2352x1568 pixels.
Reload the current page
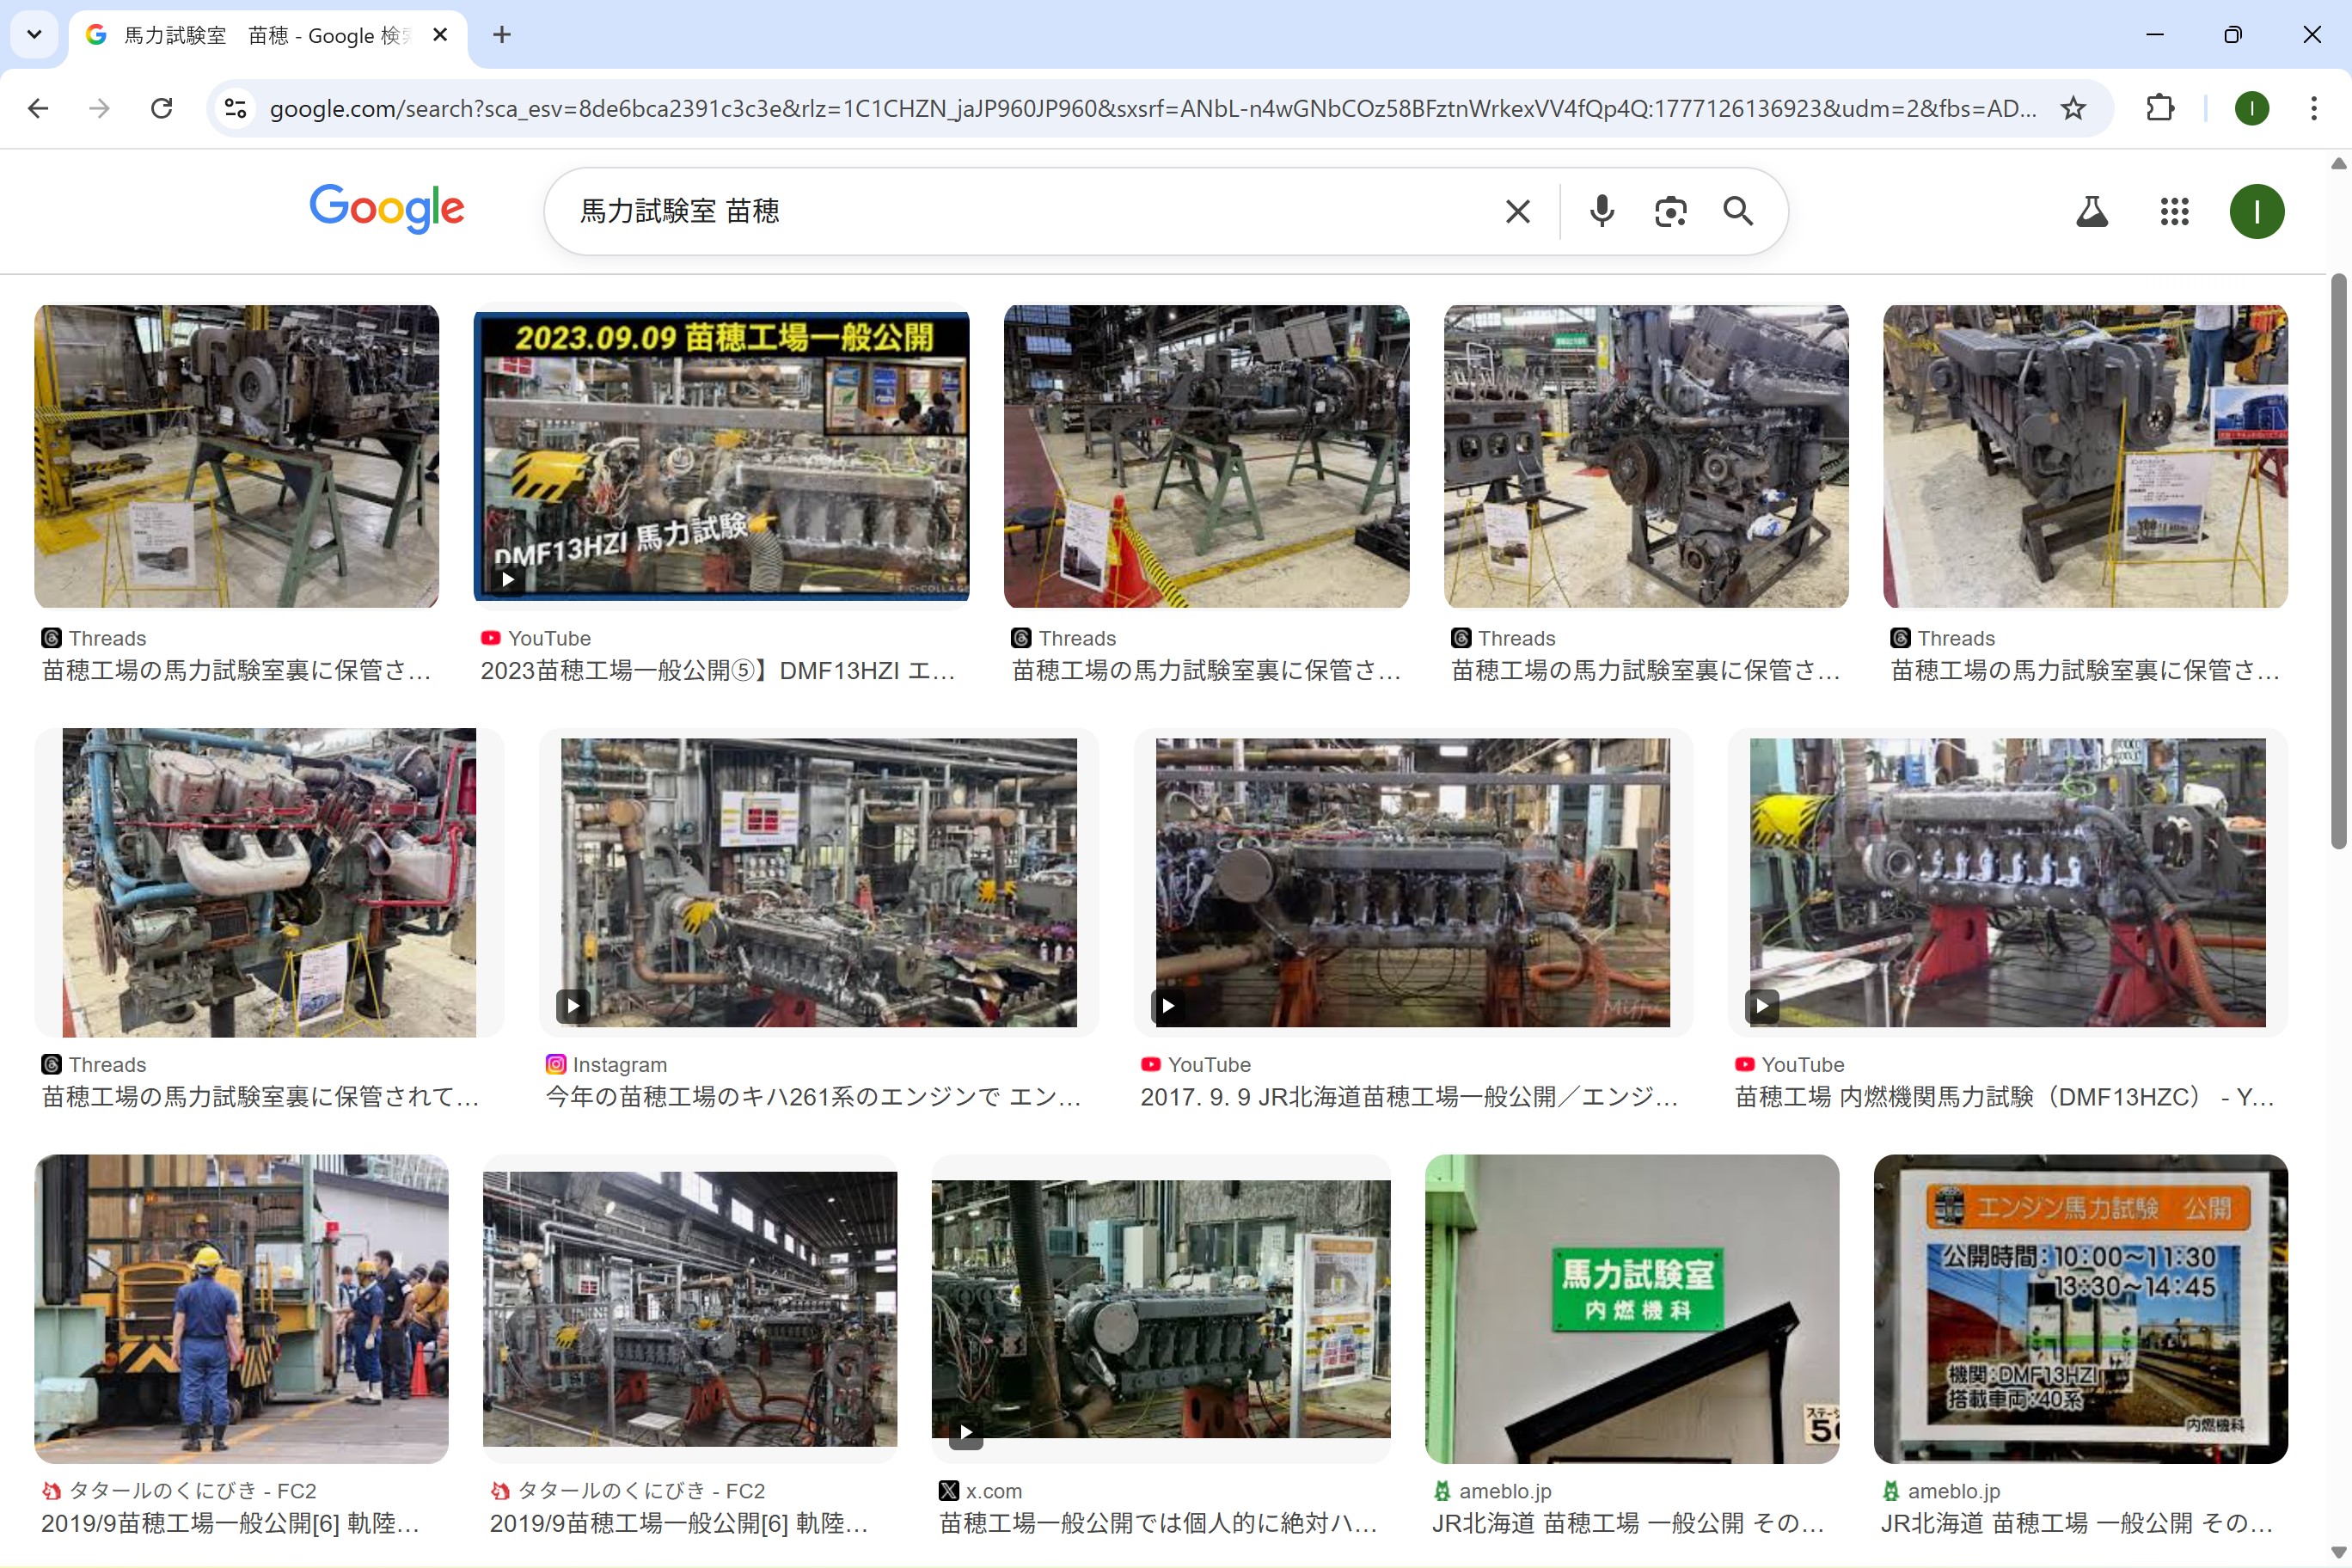coord(161,108)
